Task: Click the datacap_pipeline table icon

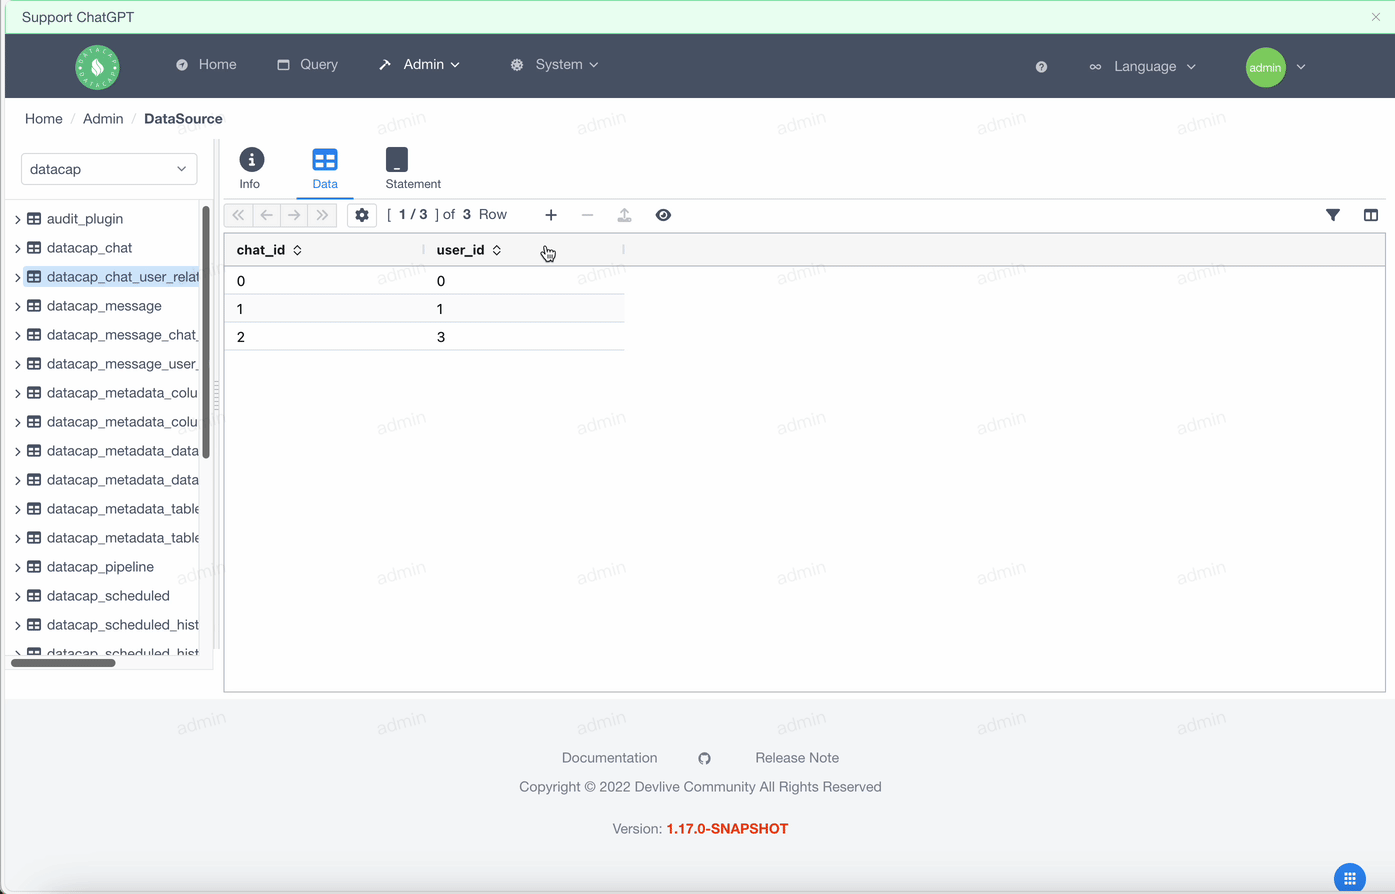Action: [x=34, y=567]
